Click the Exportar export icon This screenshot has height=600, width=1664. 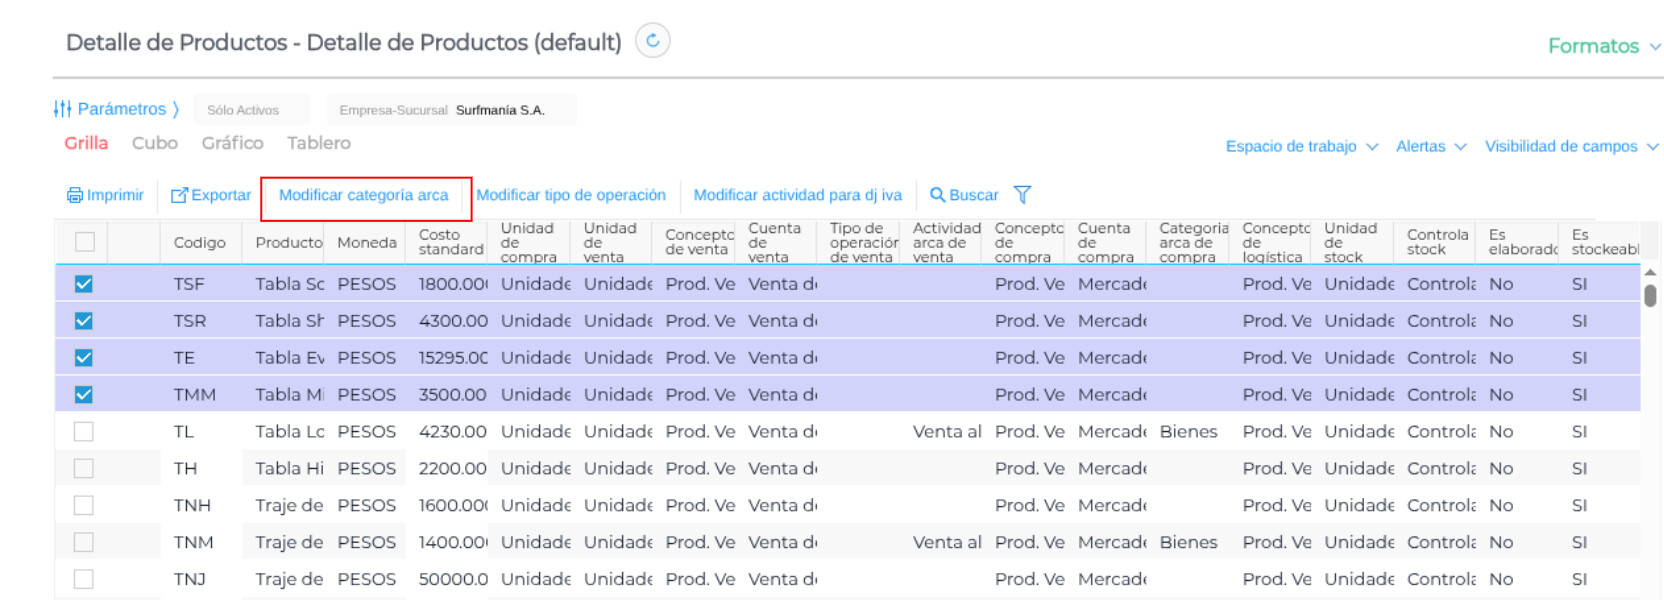pyautogui.click(x=179, y=195)
